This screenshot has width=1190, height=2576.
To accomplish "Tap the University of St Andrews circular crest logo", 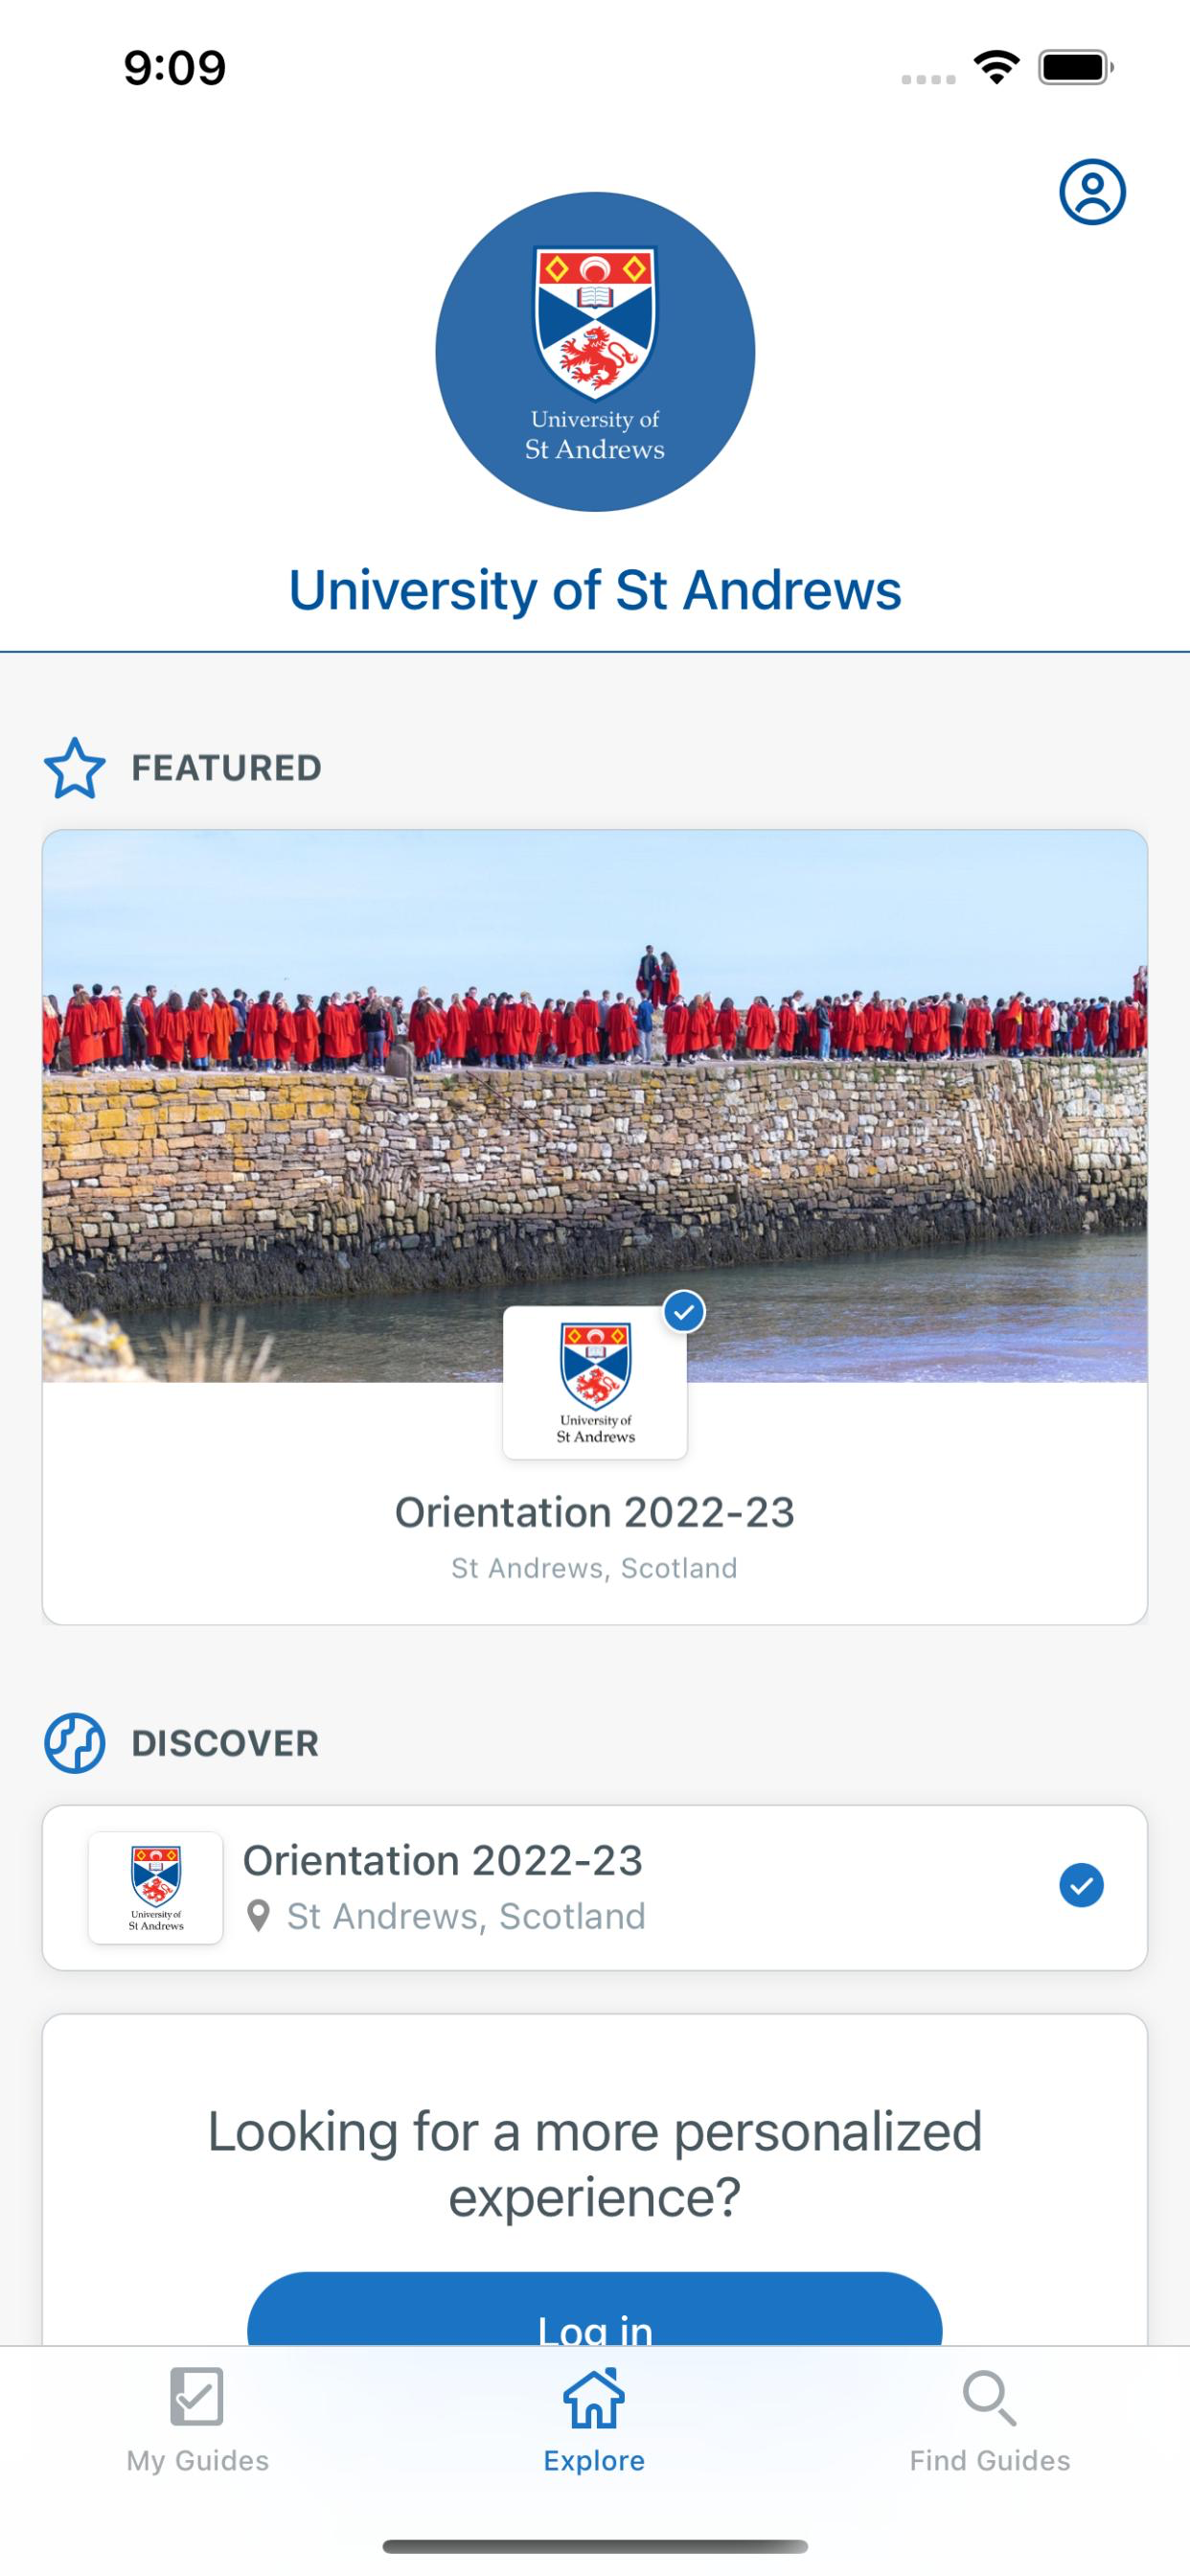I will (x=595, y=352).
